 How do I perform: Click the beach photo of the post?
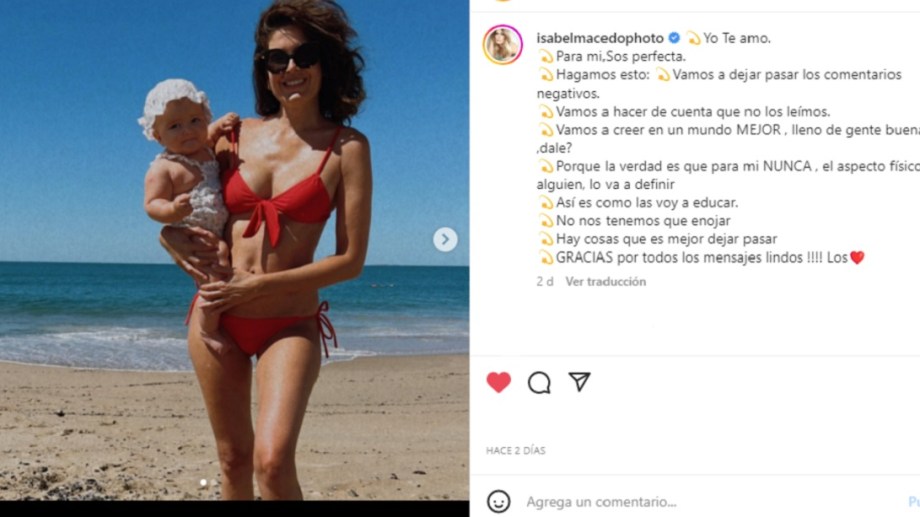[x=235, y=250]
